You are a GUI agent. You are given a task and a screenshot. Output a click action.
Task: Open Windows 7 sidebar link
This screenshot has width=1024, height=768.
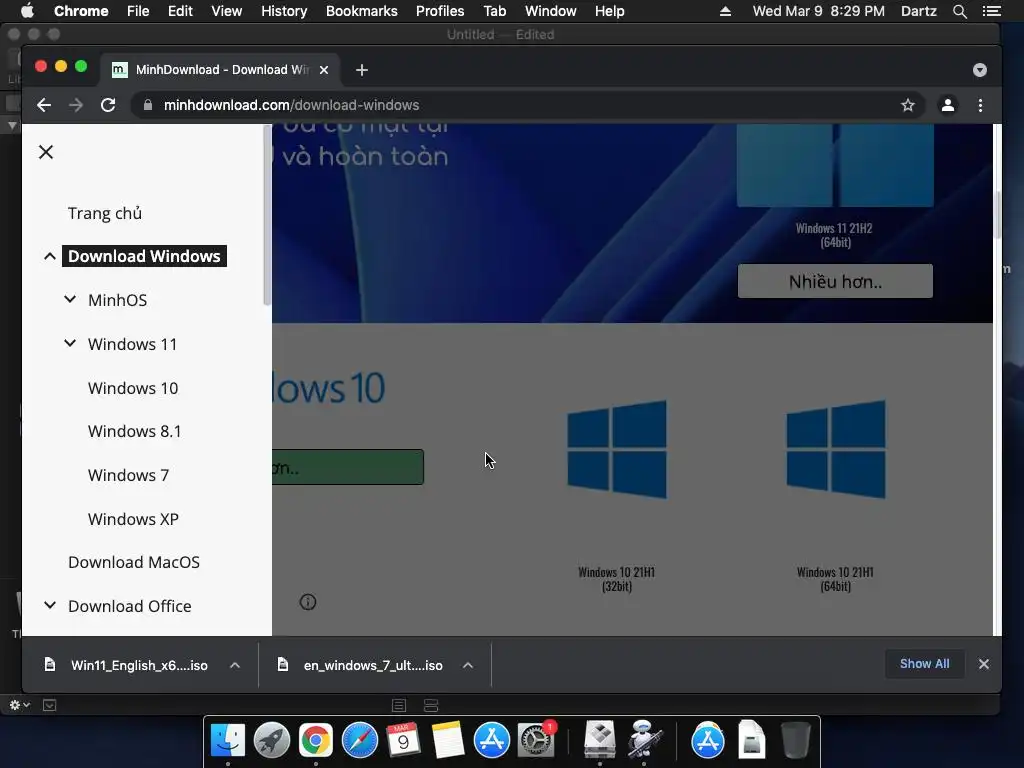click(129, 475)
